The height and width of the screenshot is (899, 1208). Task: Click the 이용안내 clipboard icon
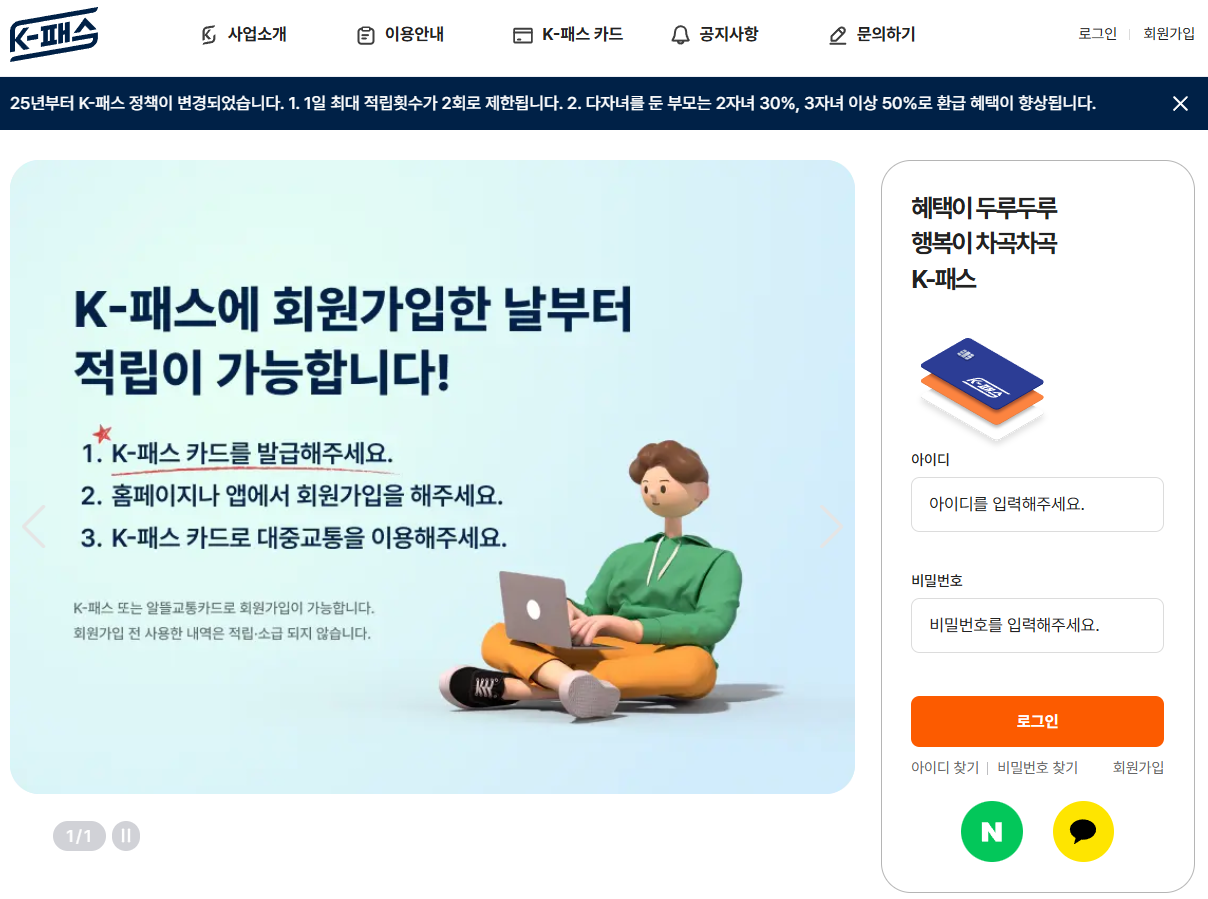coord(366,35)
